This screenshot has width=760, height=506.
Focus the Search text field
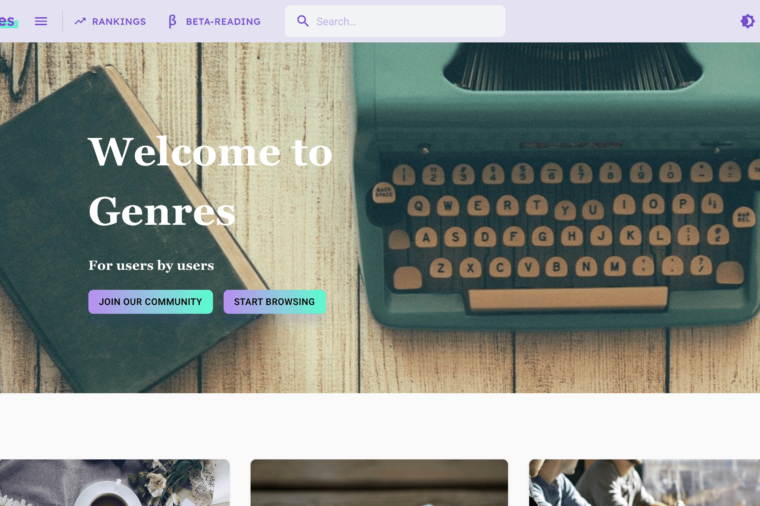pyautogui.click(x=395, y=21)
